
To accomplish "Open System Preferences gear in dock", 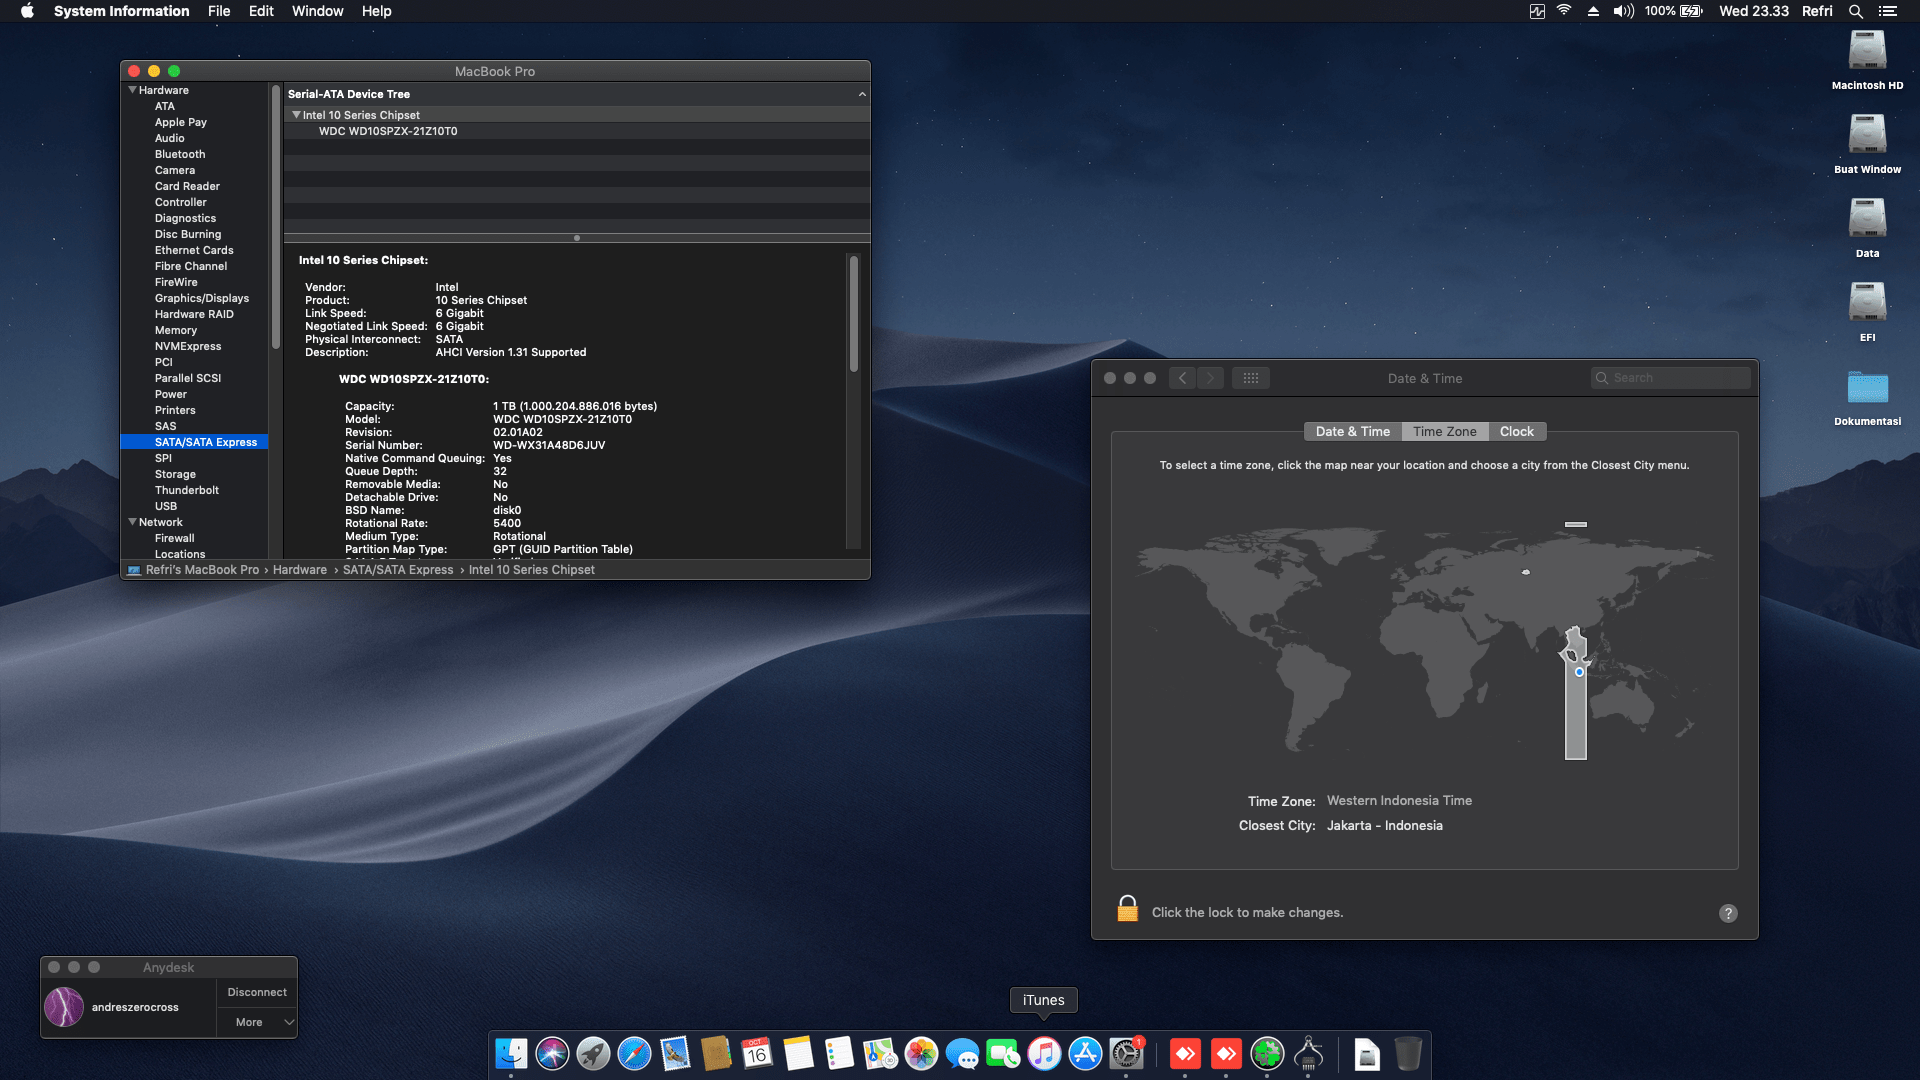I will [1126, 1053].
